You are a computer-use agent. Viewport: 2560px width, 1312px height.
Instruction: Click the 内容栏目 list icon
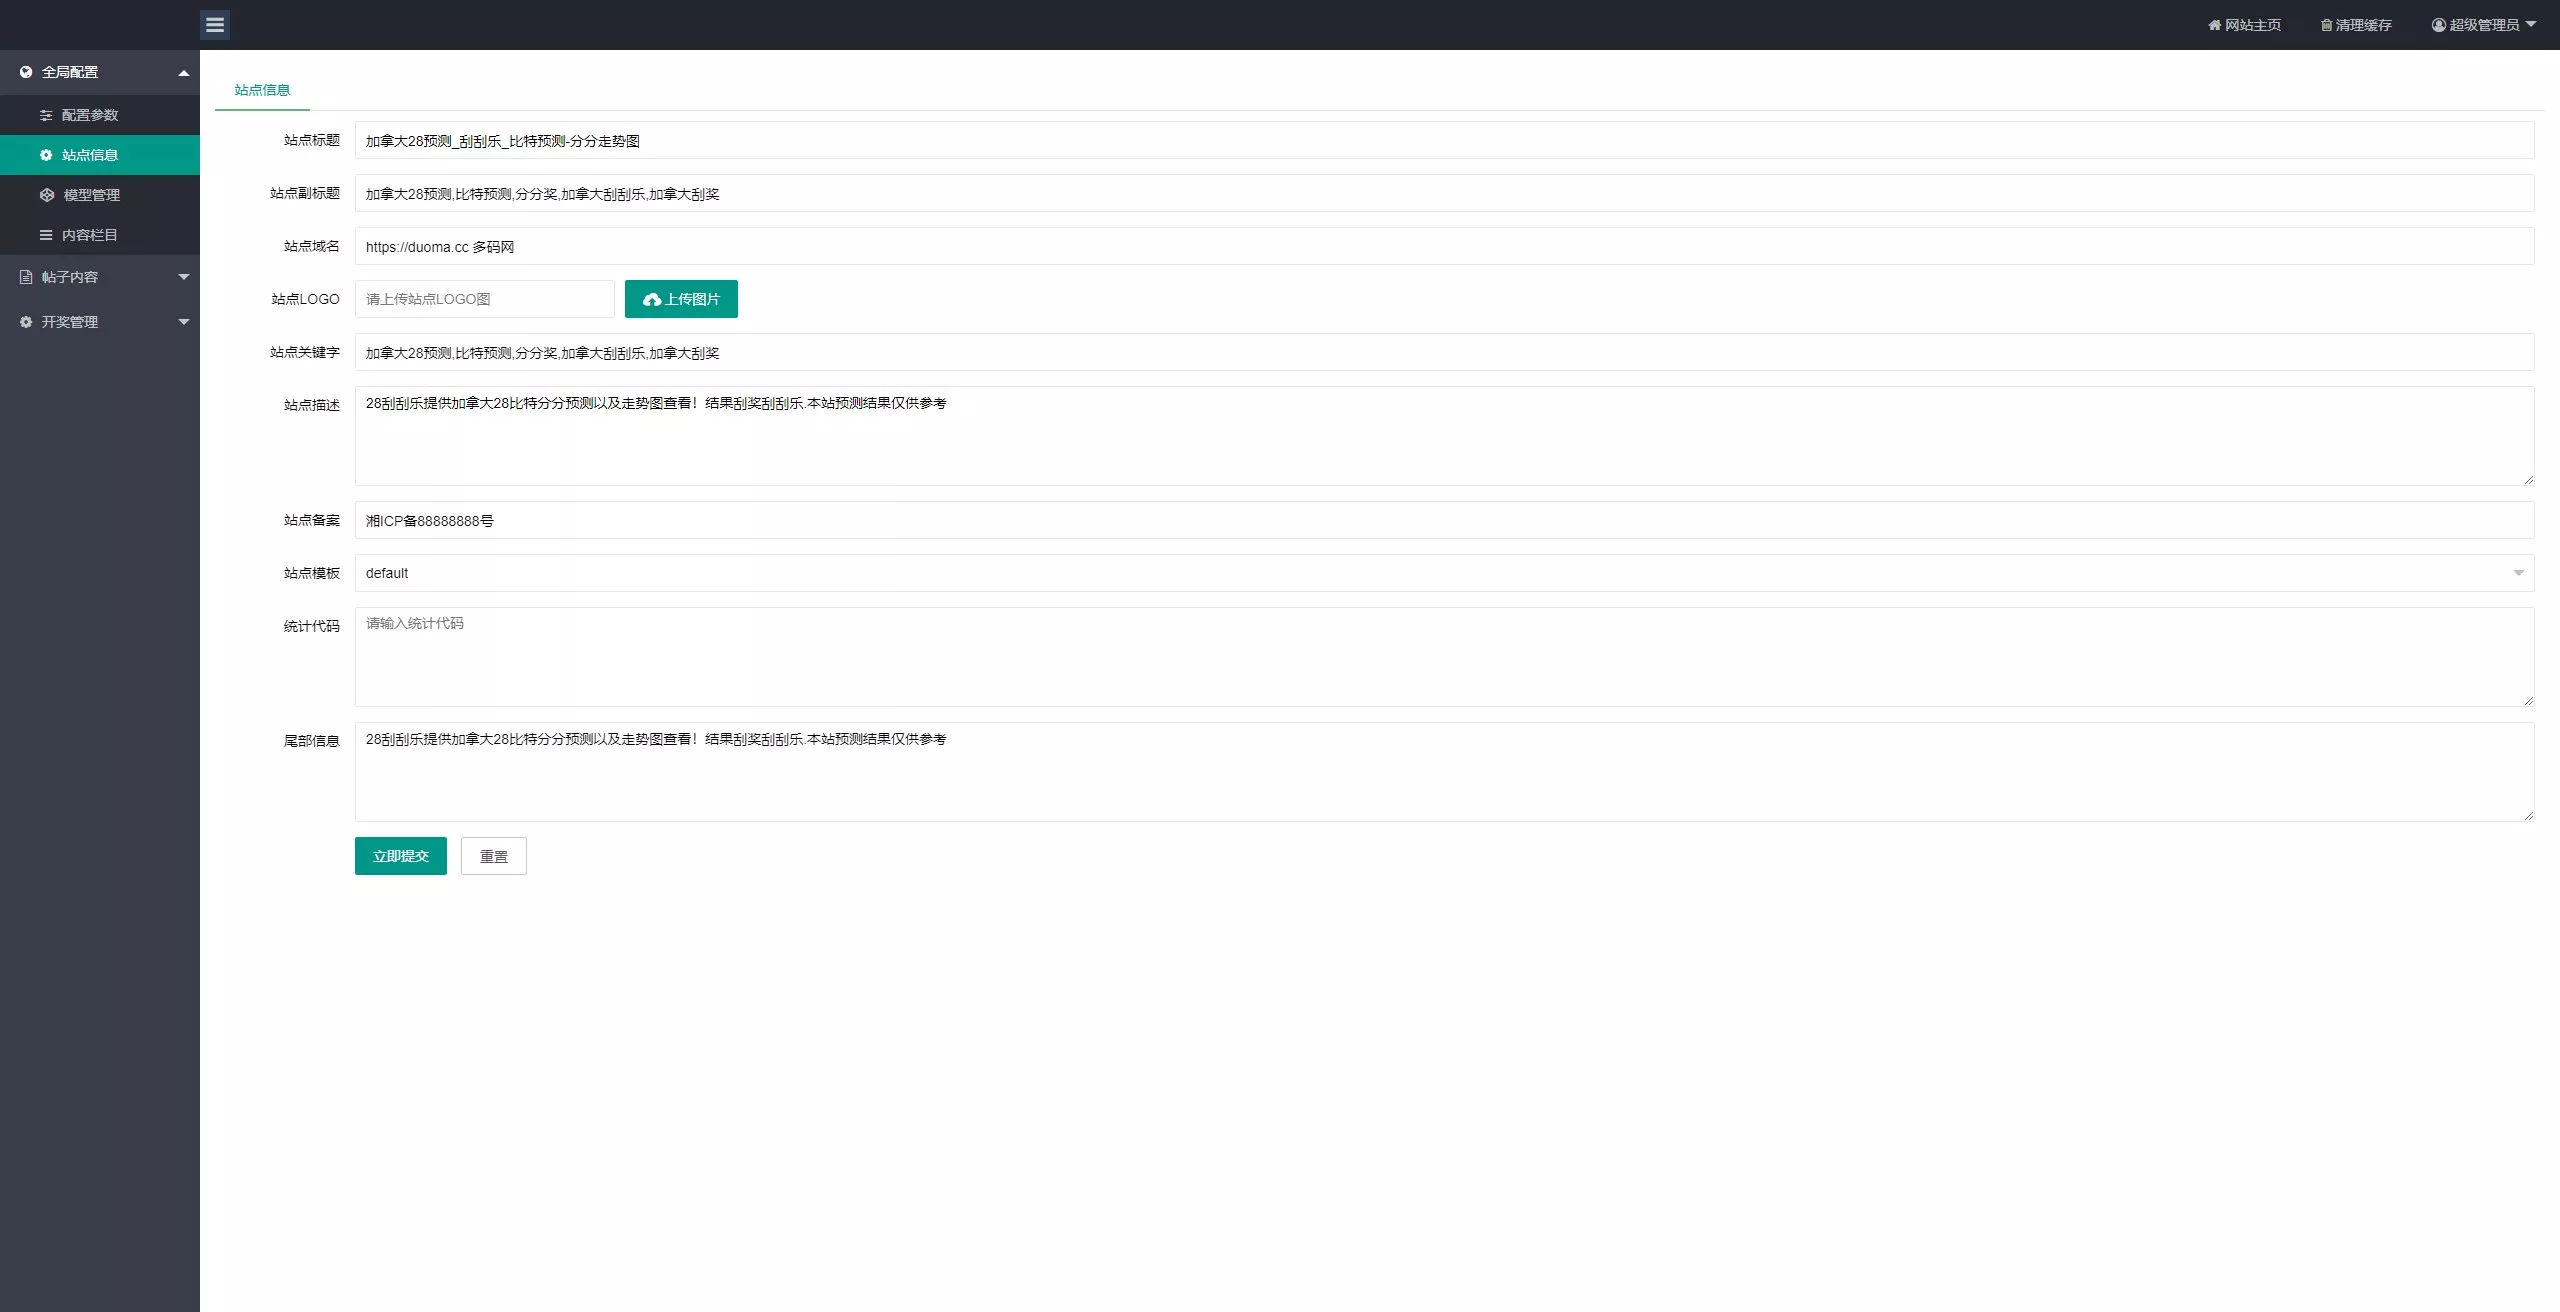click(x=46, y=235)
